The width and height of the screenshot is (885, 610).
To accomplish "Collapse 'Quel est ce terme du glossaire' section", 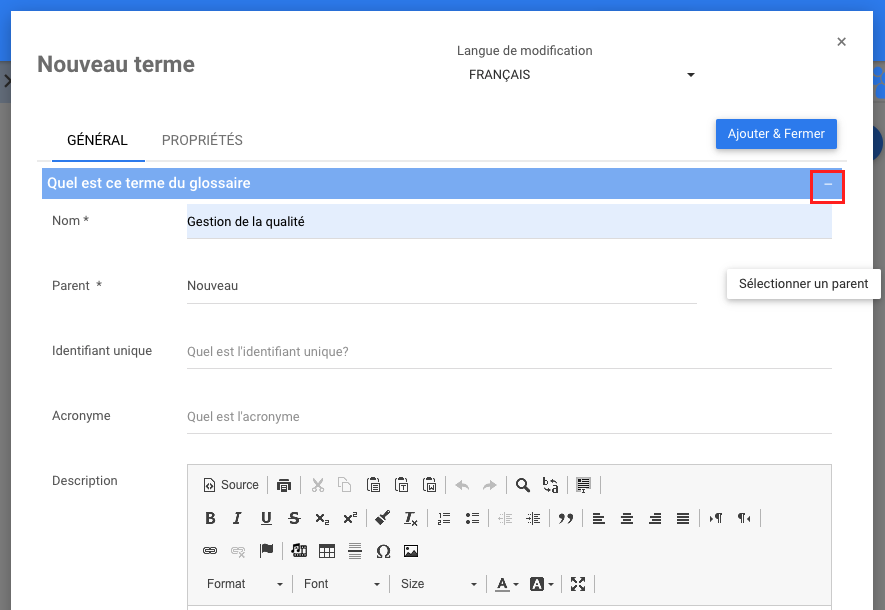I will [827, 184].
